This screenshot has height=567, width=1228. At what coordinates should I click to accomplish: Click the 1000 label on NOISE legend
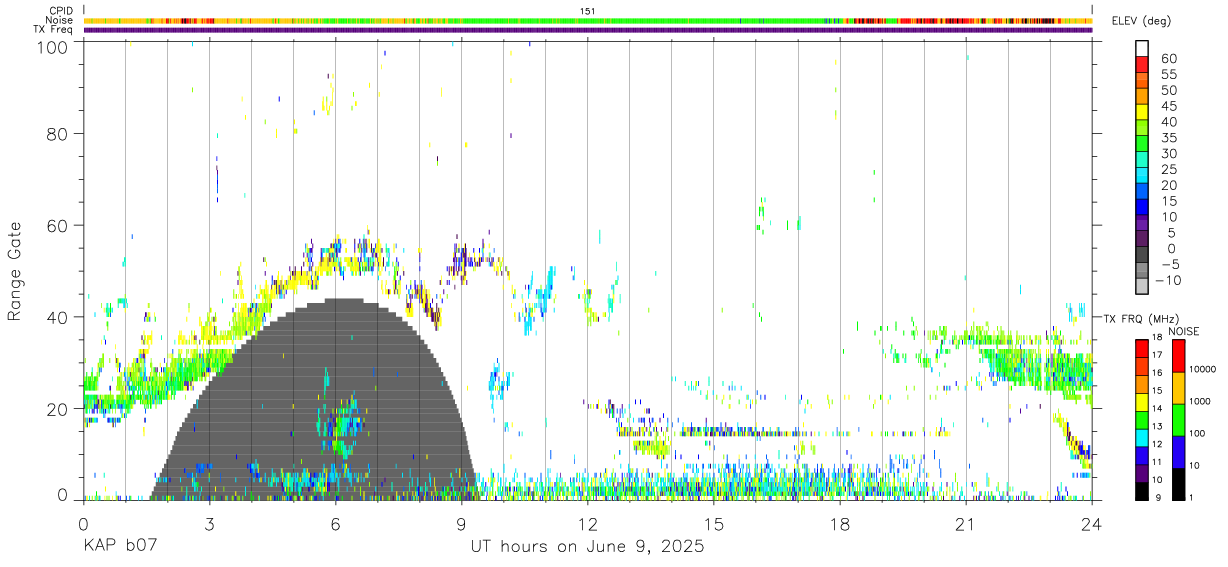click(x=1201, y=401)
